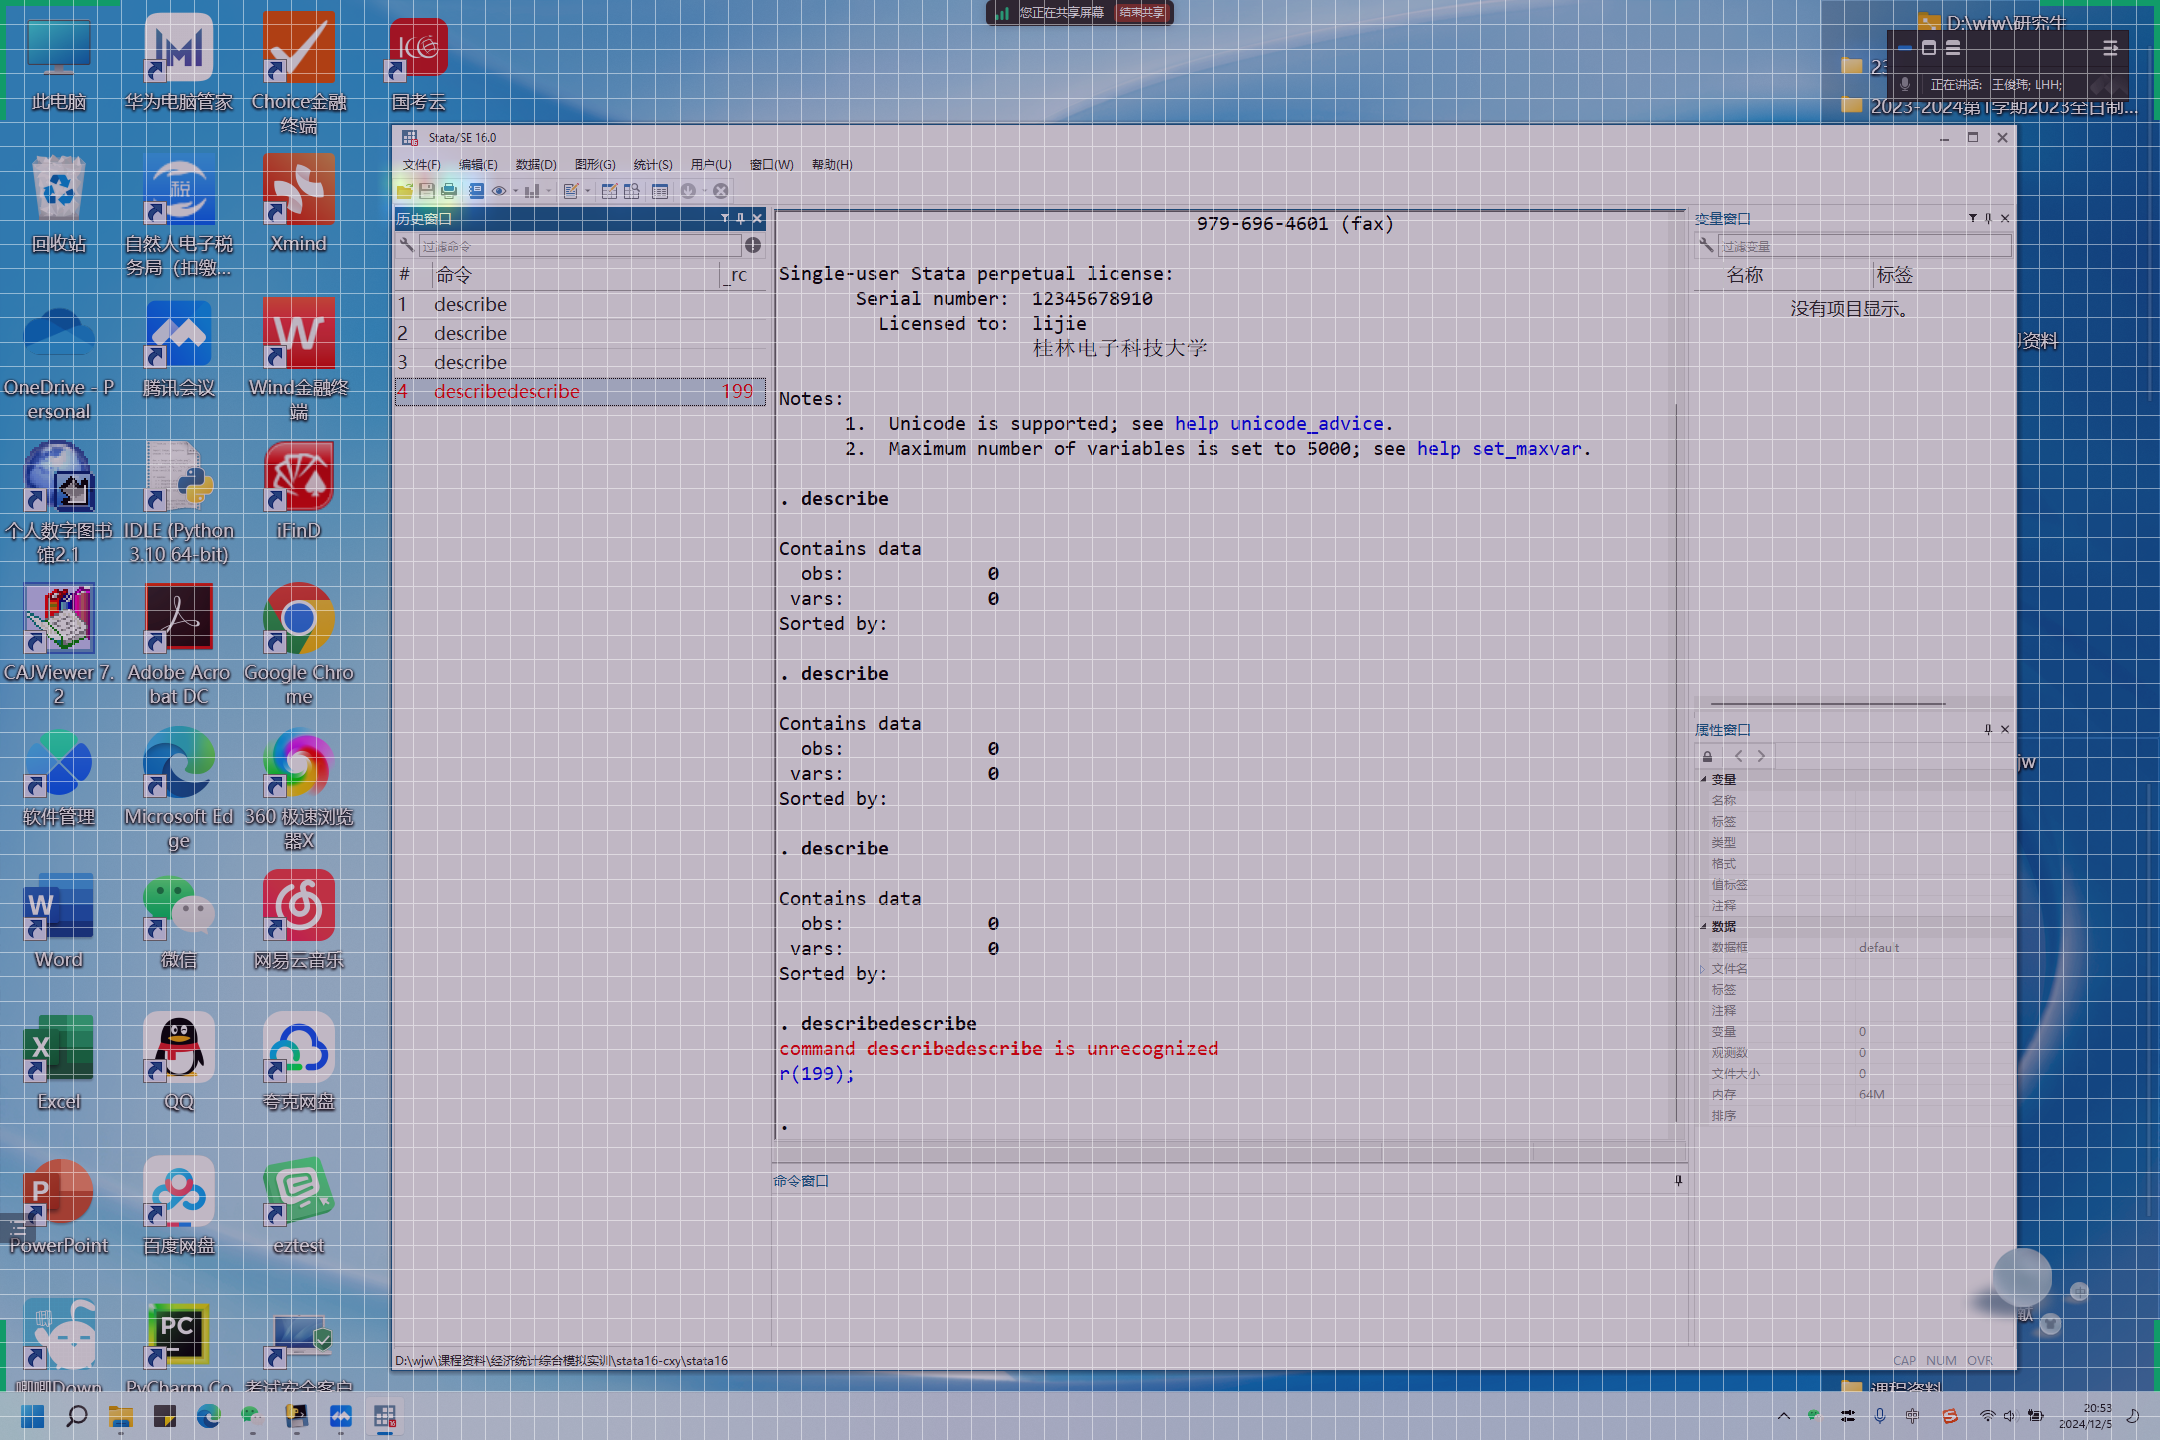Click inside the command window input area
This screenshot has height=1440, width=2160.
point(1230,1268)
